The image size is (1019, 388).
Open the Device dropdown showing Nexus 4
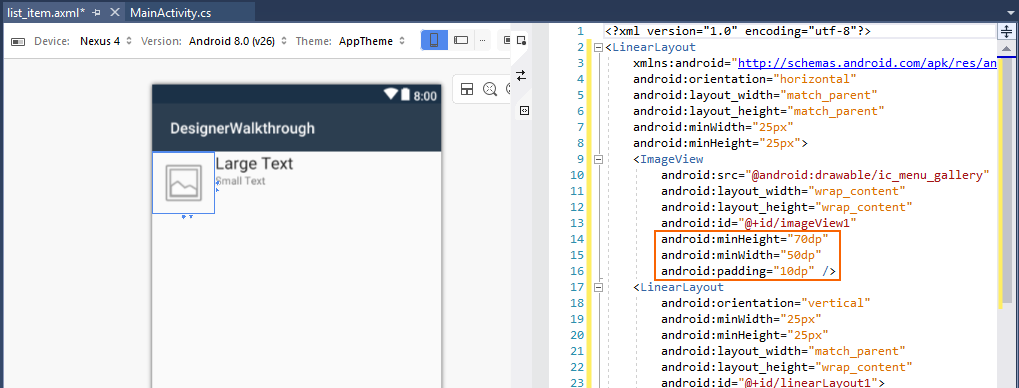tap(105, 41)
